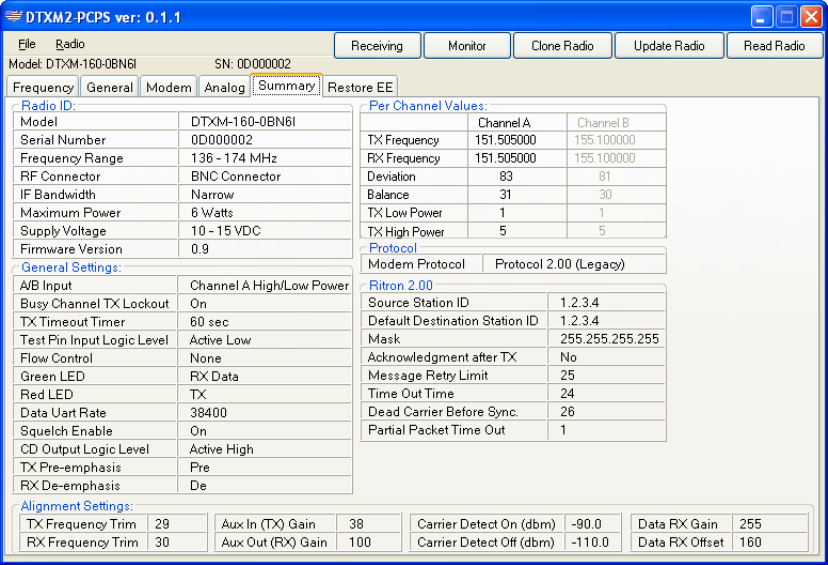Click the DTXM2-PCPS title bar flag icon
The image size is (828, 565).
pyautogui.click(x=13, y=16)
